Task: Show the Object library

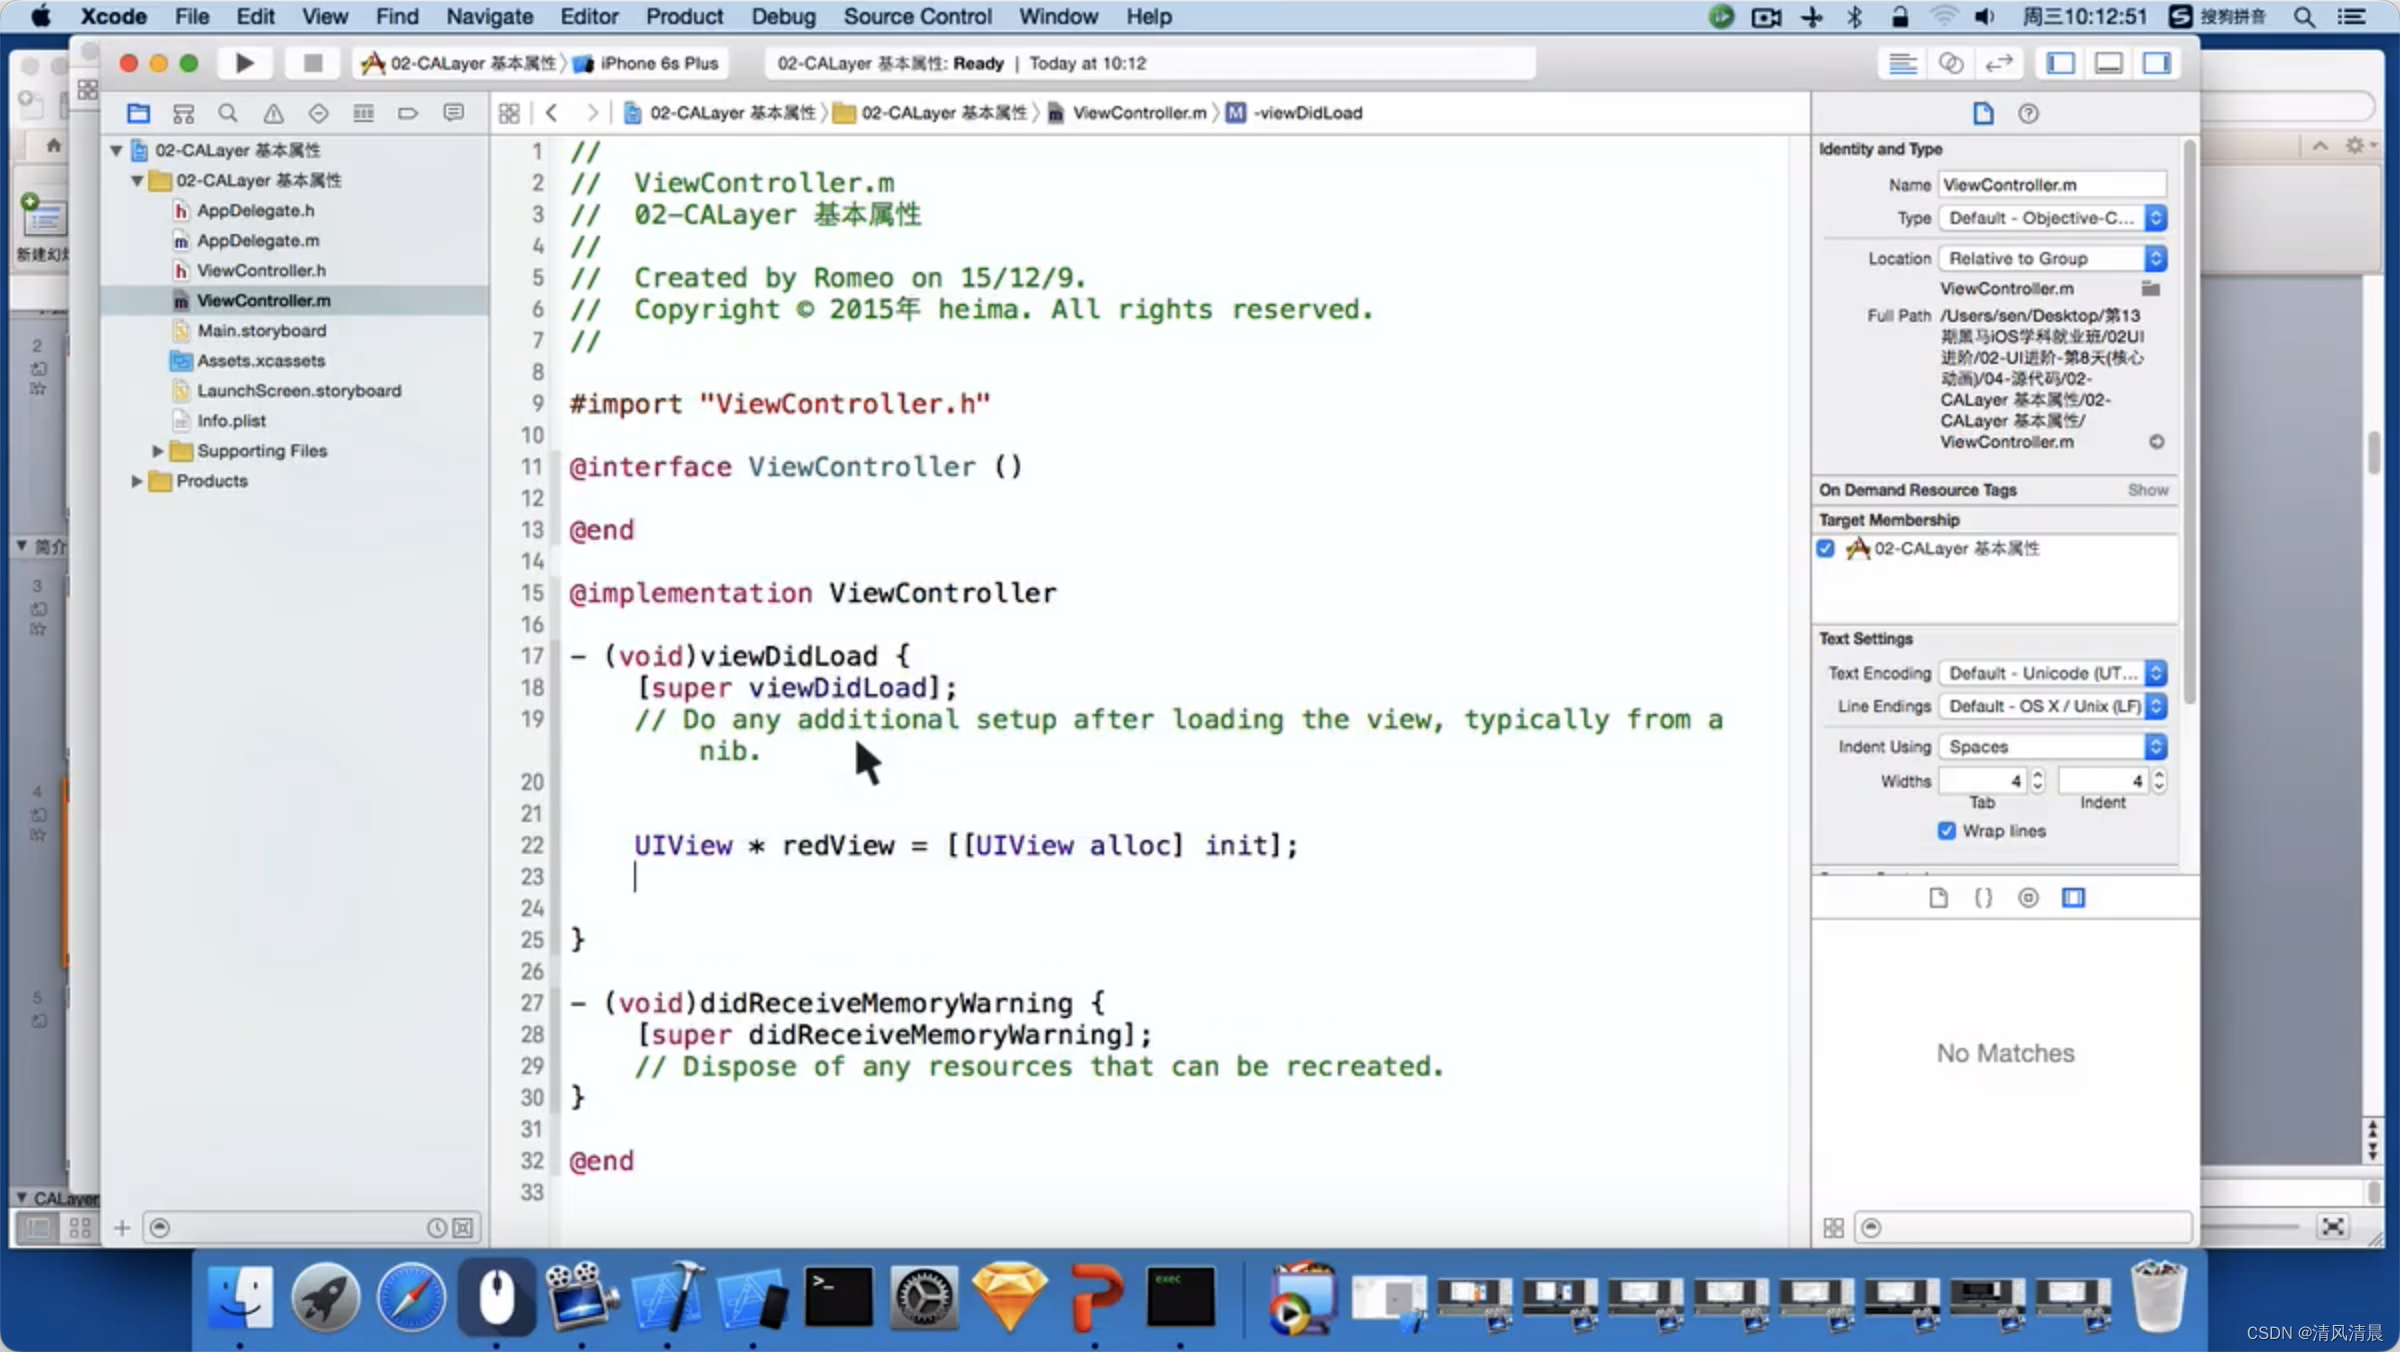Action: (x=2028, y=897)
